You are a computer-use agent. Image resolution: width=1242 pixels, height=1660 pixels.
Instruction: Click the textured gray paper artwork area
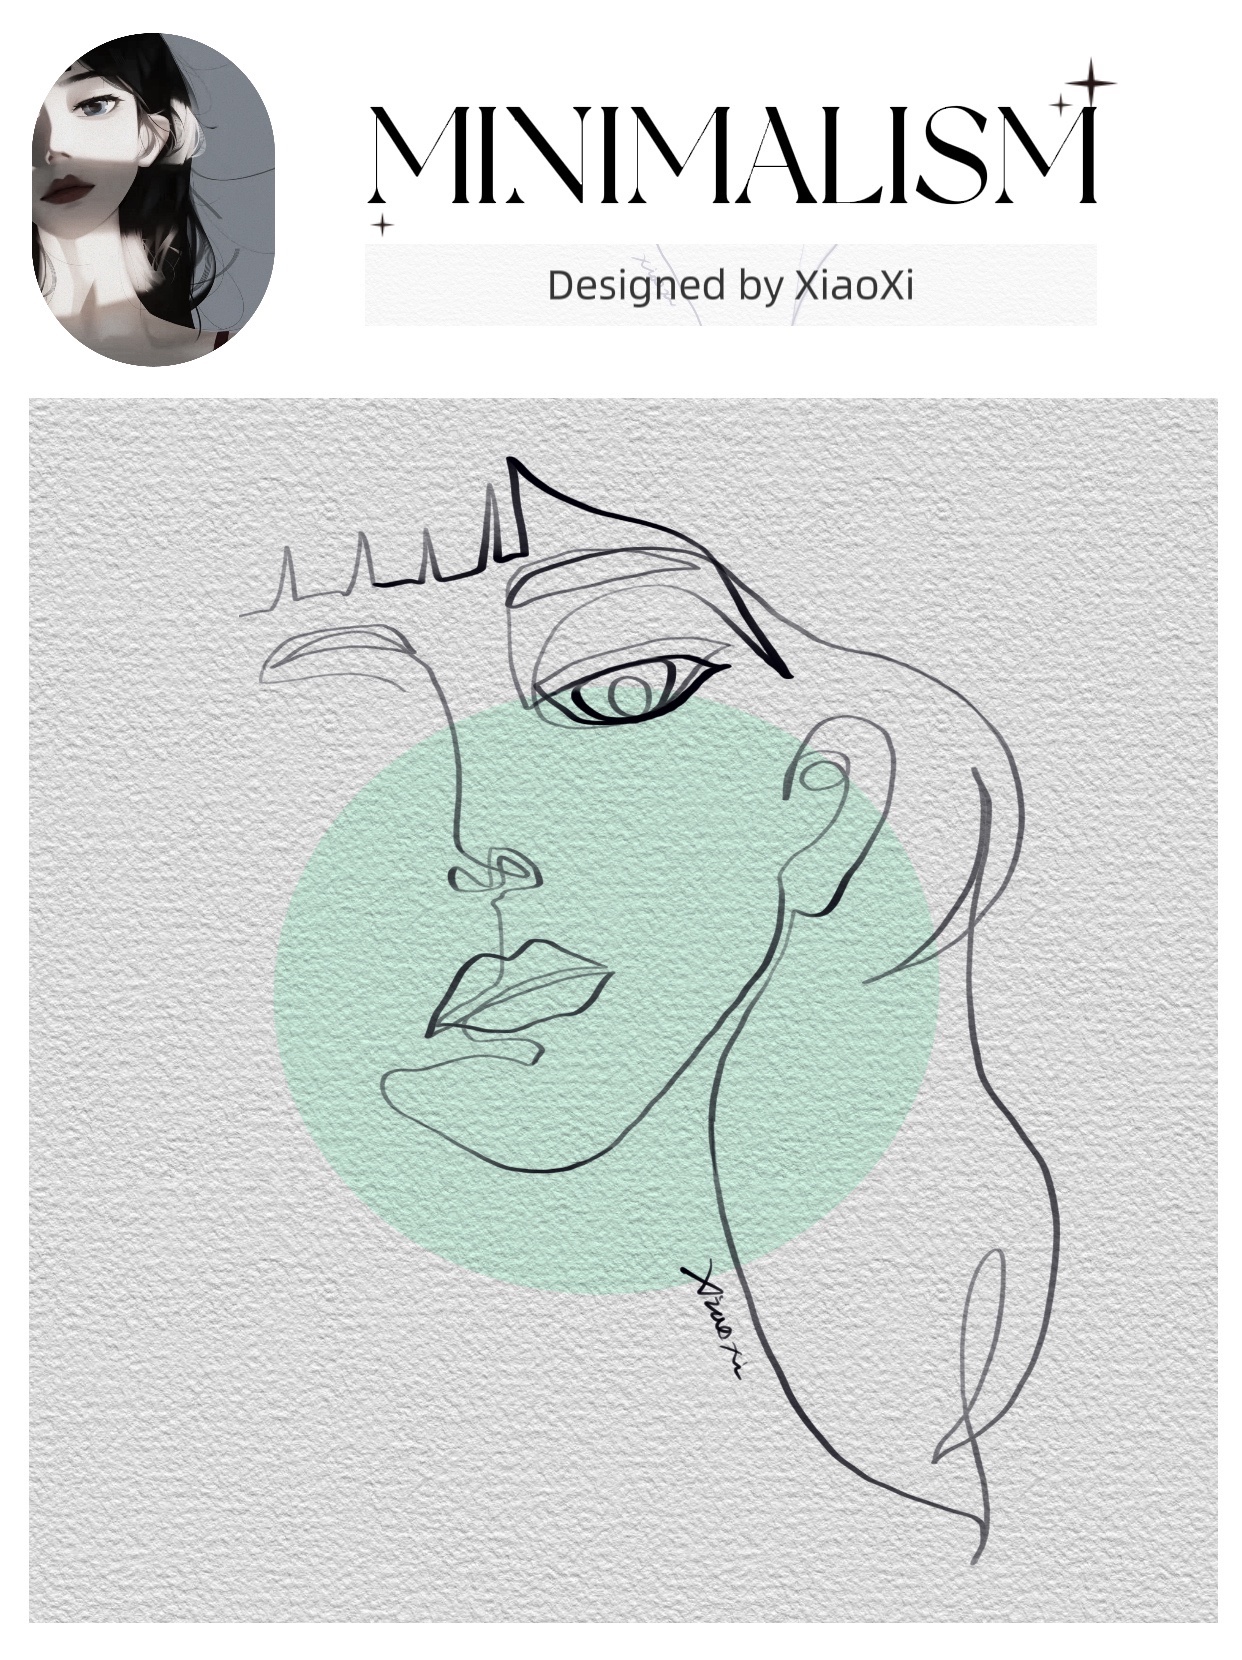tap(622, 1011)
